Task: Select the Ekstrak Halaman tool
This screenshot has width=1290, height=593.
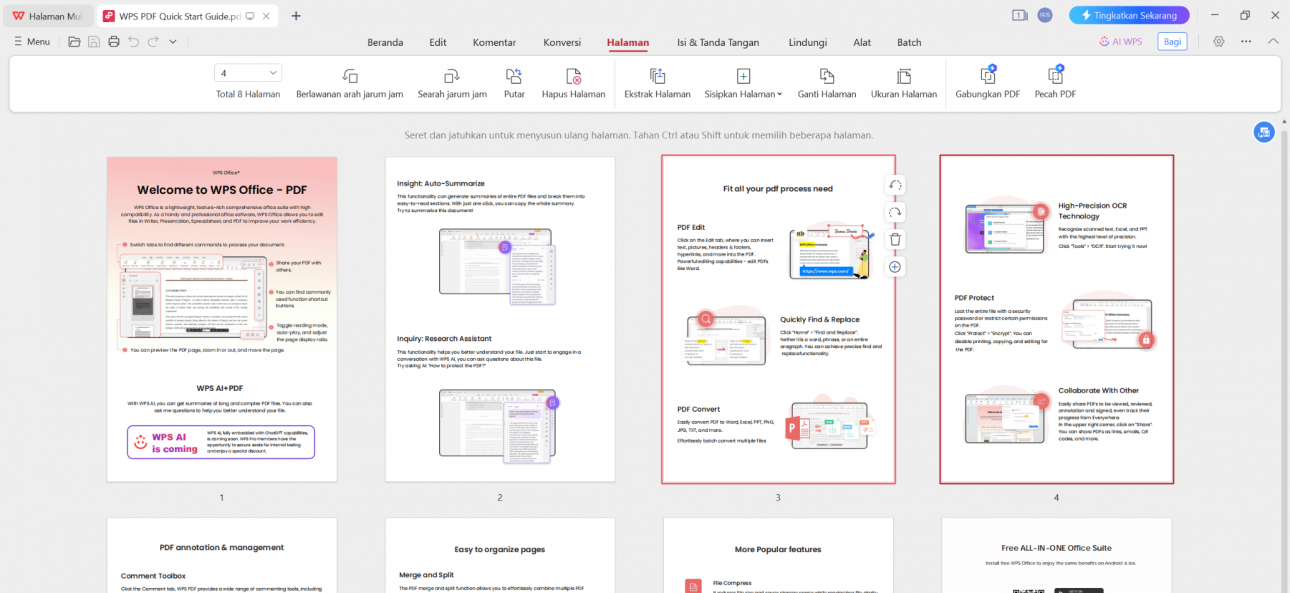Action: 657,80
